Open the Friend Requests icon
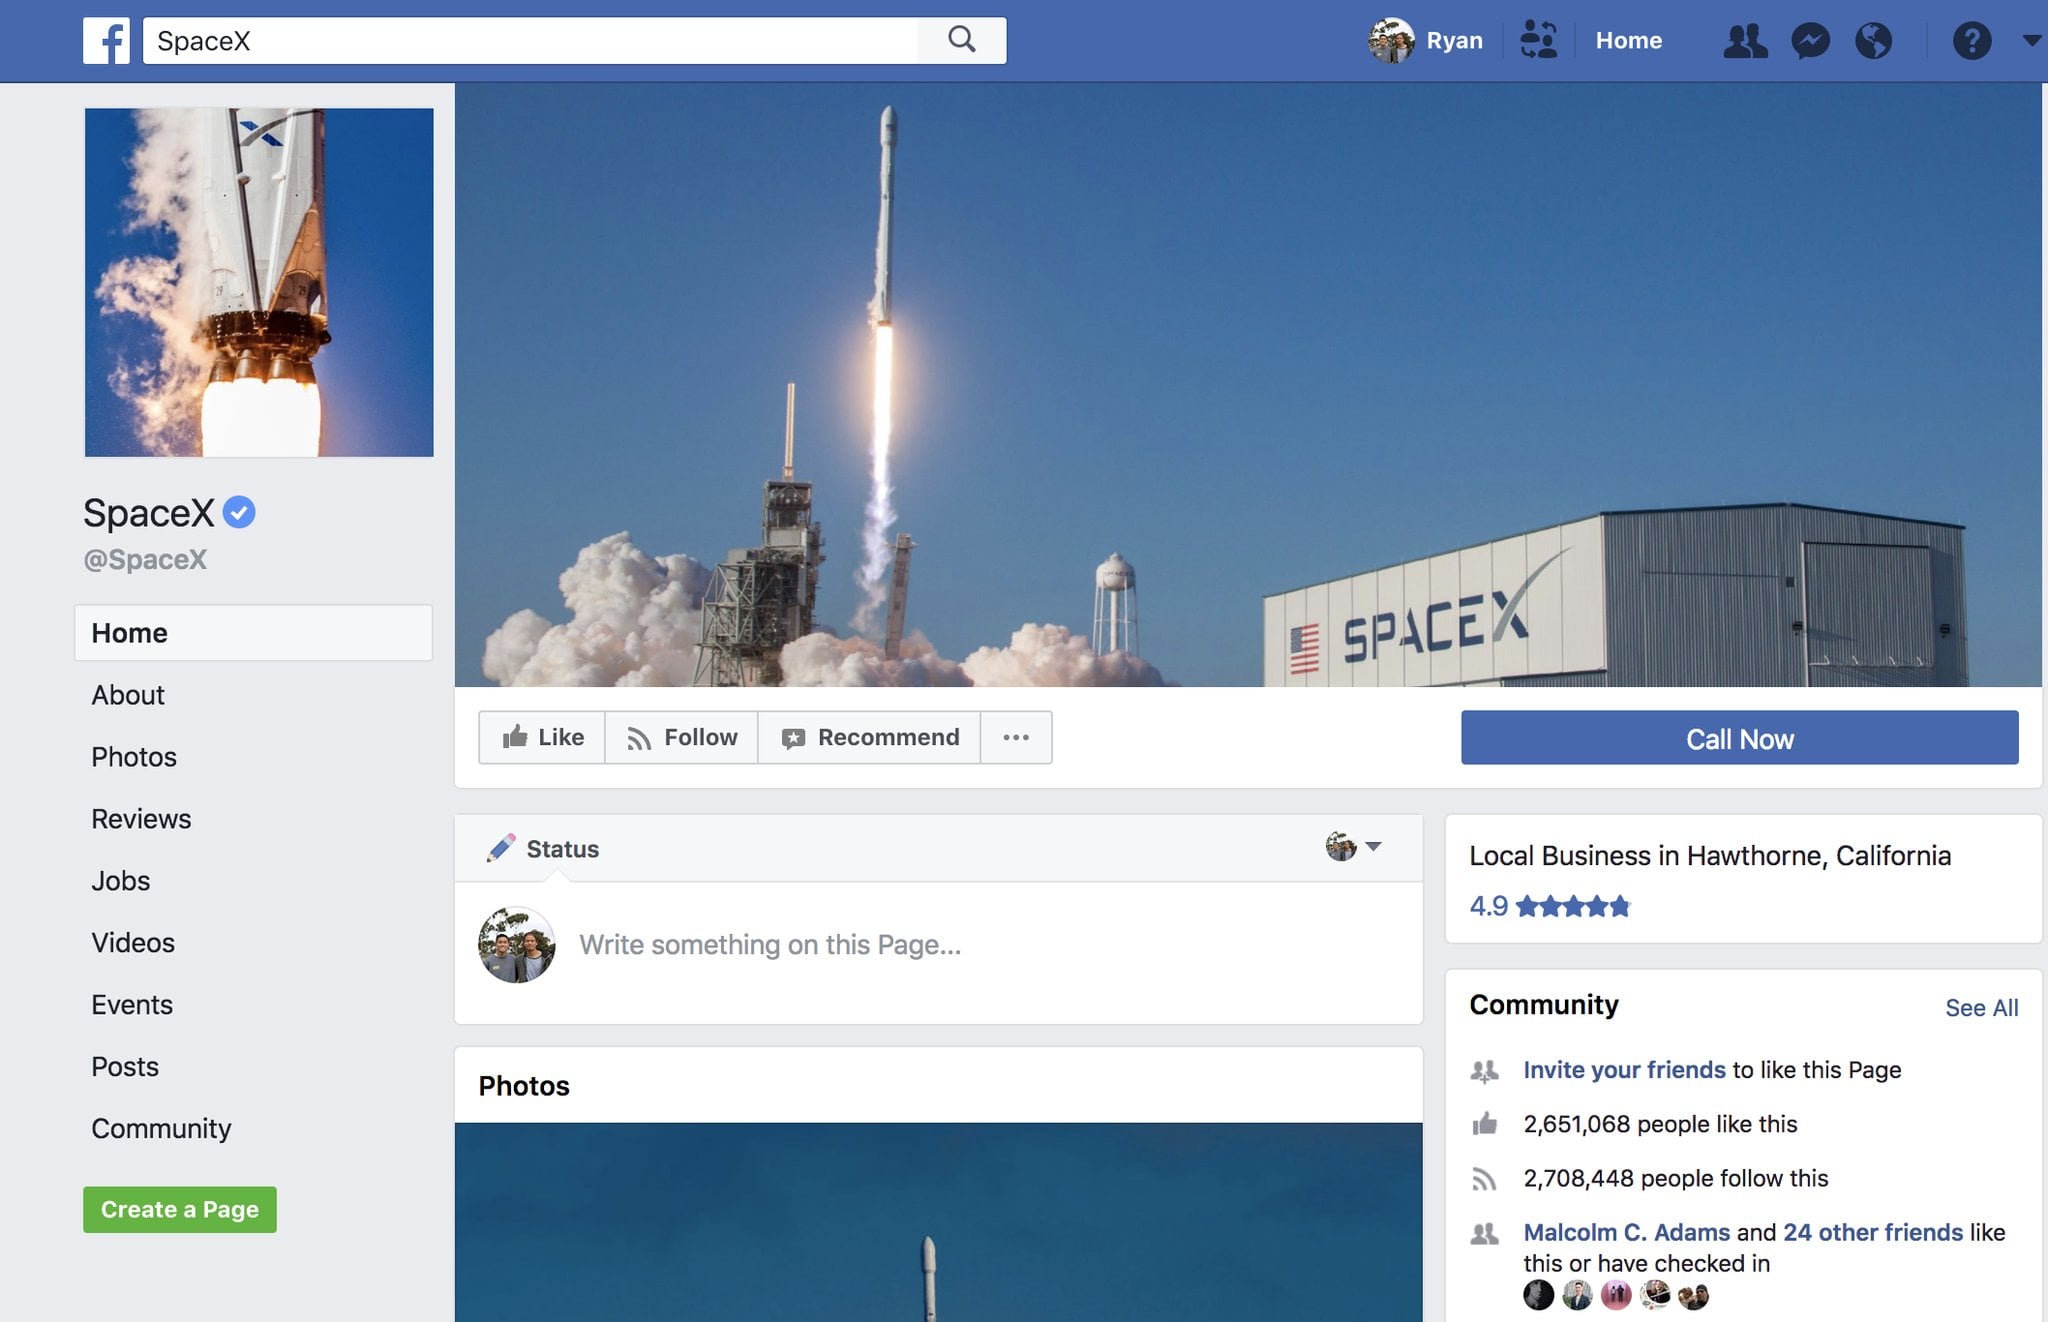 tap(1745, 41)
